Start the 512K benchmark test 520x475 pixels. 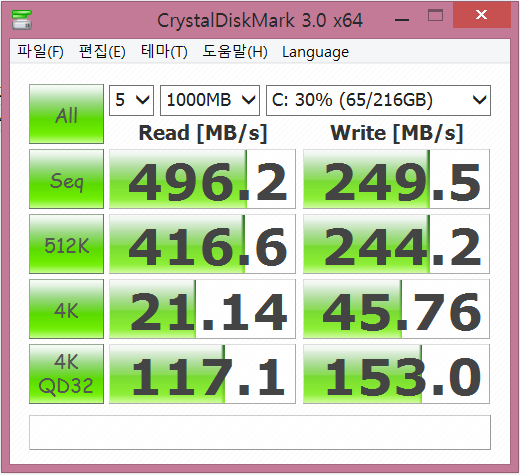[66, 244]
